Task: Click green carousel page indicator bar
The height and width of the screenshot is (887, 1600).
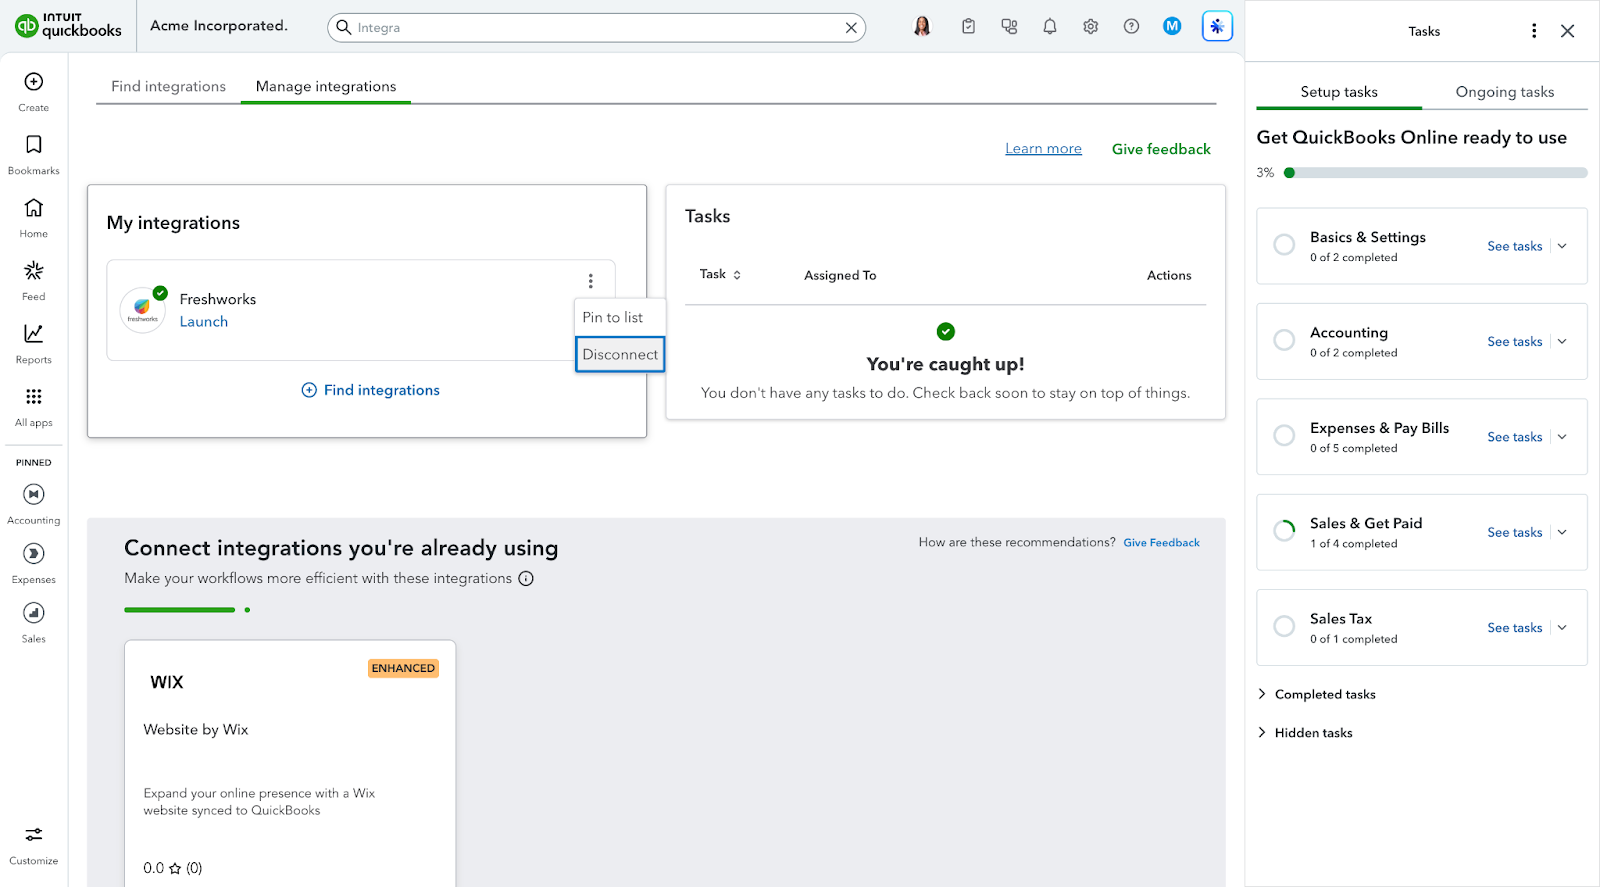Action: [x=179, y=610]
